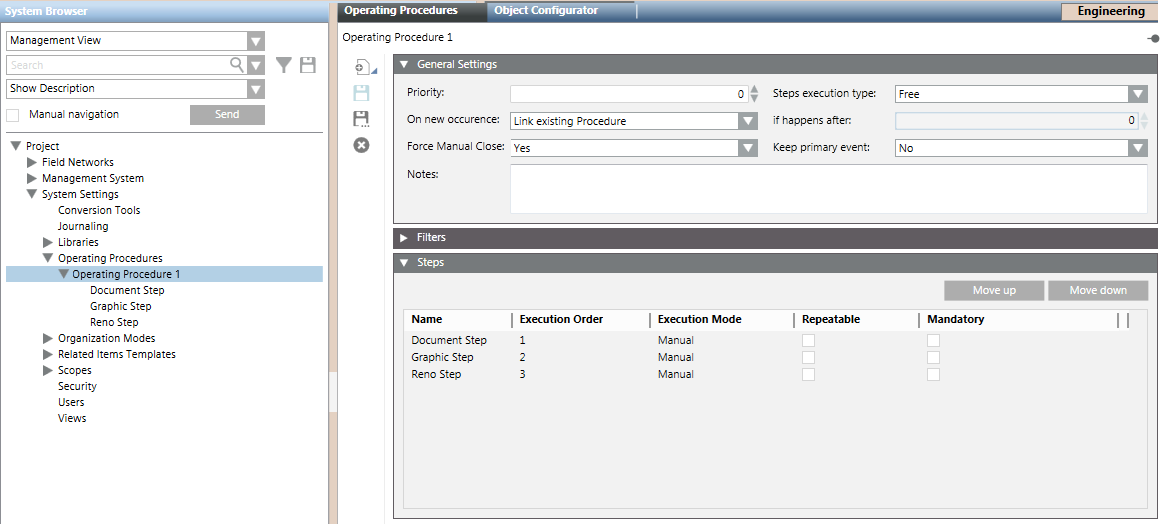Click the magnifier icon in search box
Image resolution: width=1166 pixels, height=529 pixels.
tap(237, 65)
